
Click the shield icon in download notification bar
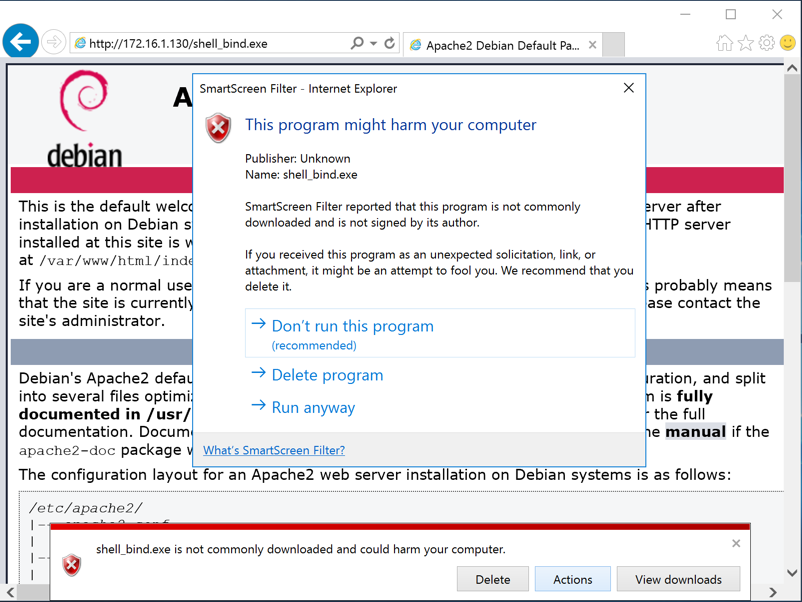pyautogui.click(x=72, y=565)
